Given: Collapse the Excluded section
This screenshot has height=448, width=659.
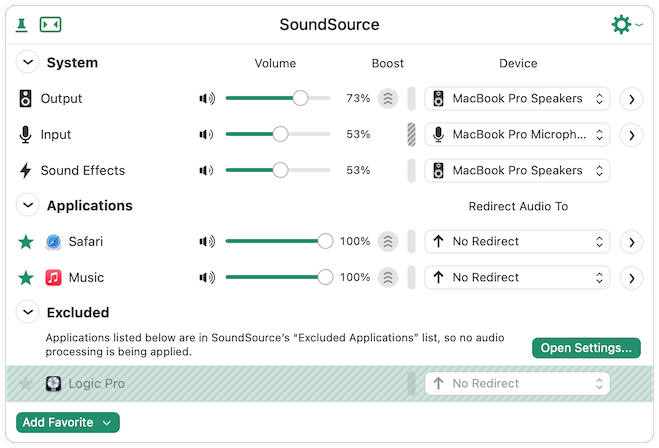Looking at the screenshot, I should click(28, 312).
